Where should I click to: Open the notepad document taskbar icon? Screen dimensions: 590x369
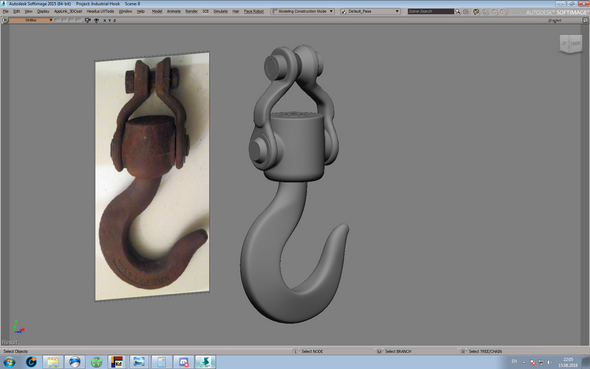161,362
